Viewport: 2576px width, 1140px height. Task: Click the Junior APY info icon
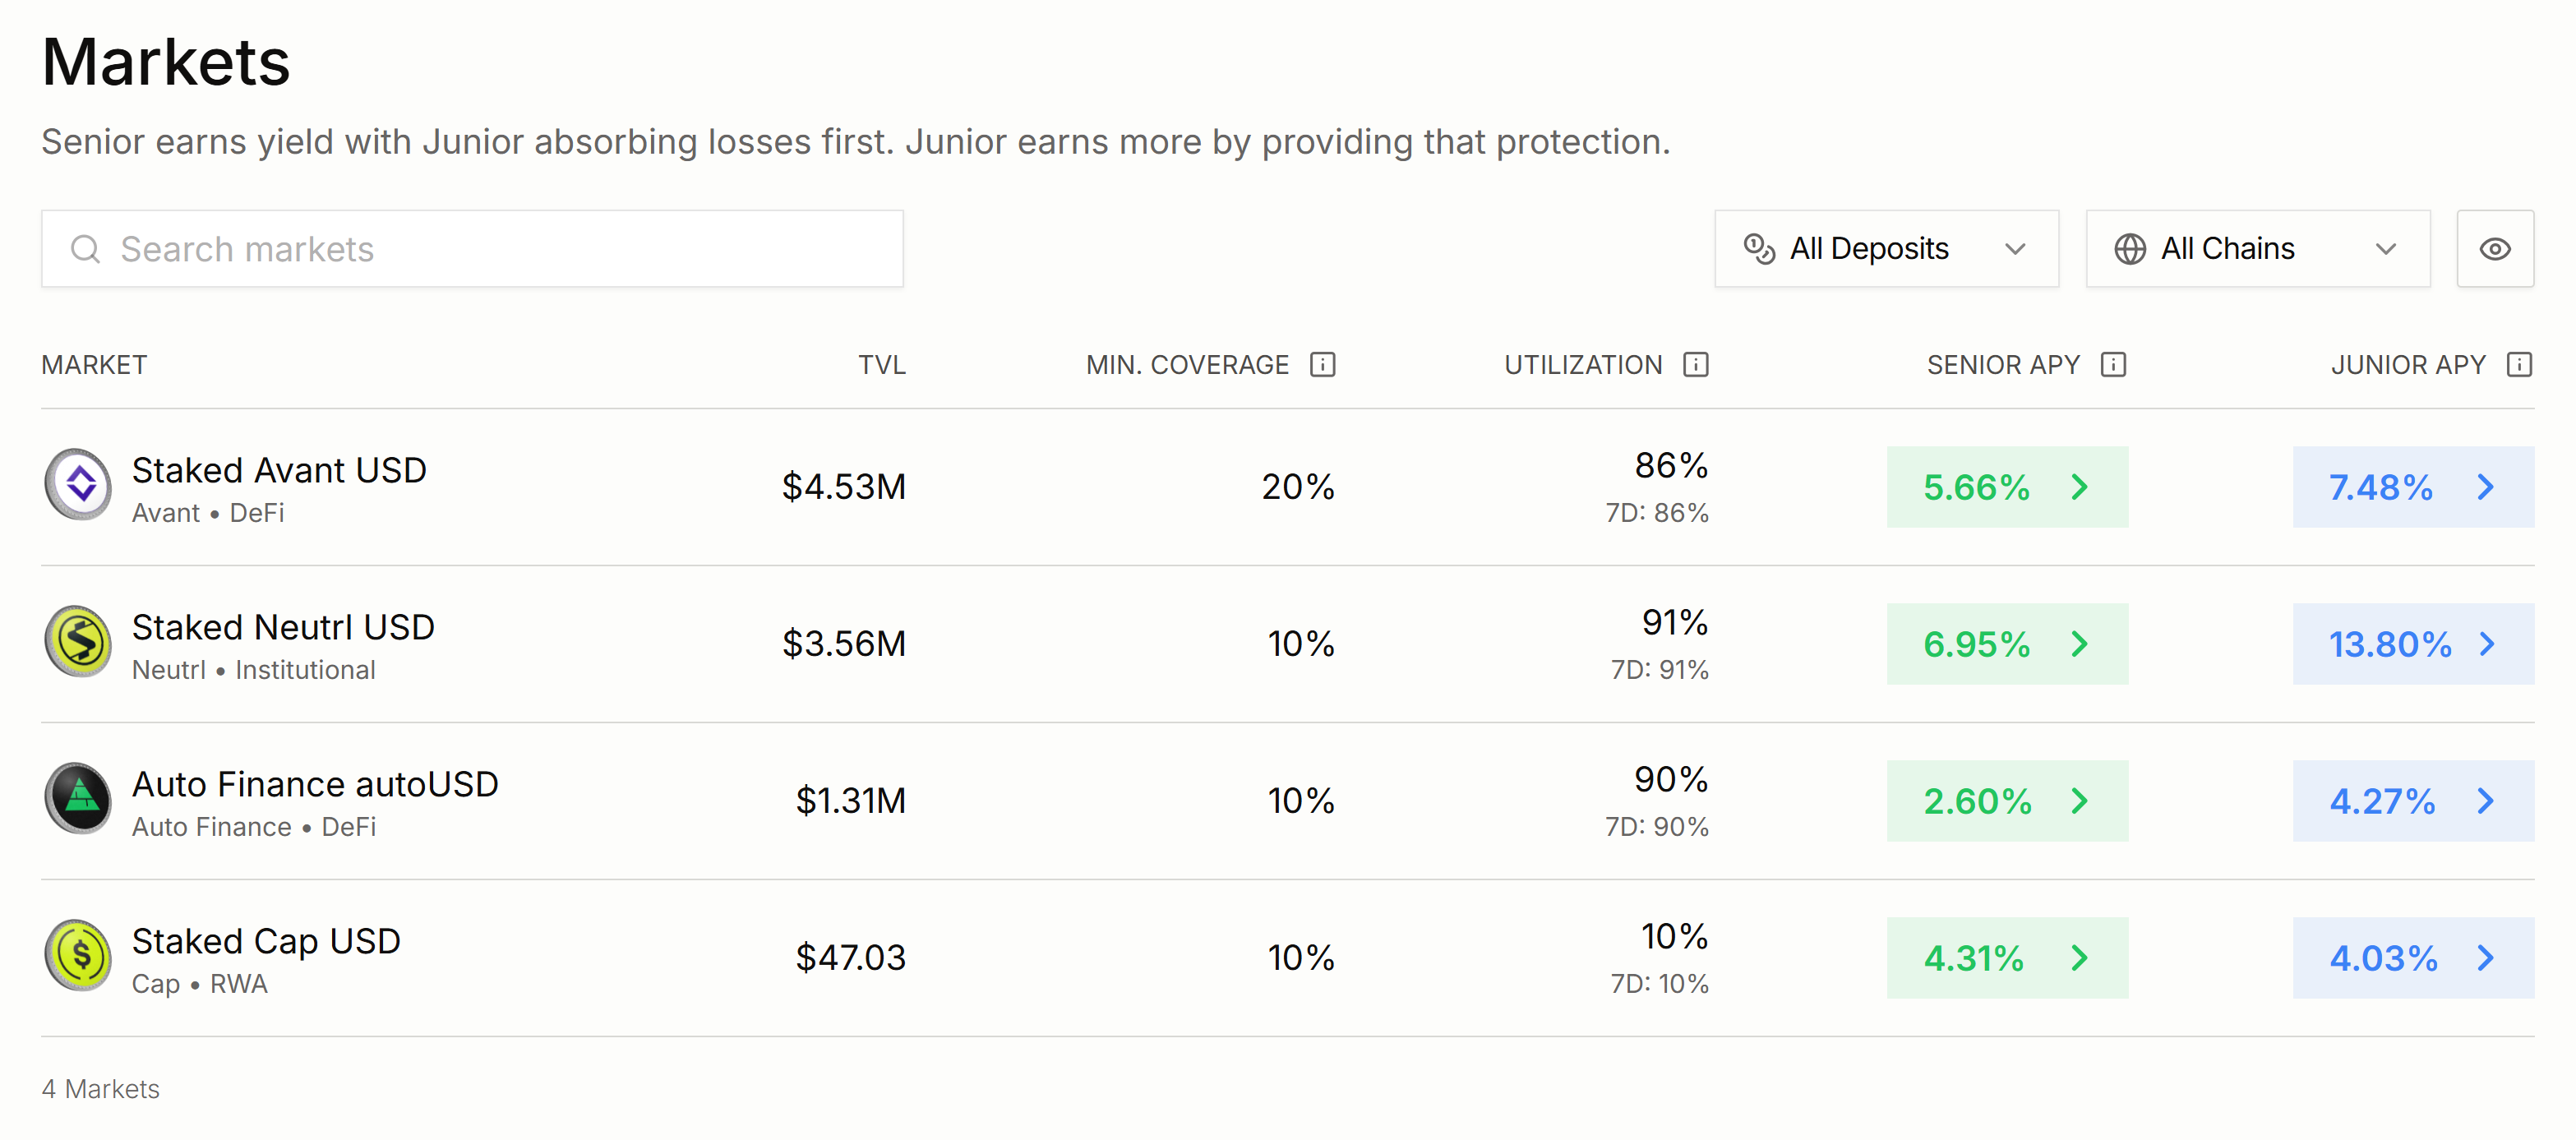[x=2518, y=365]
